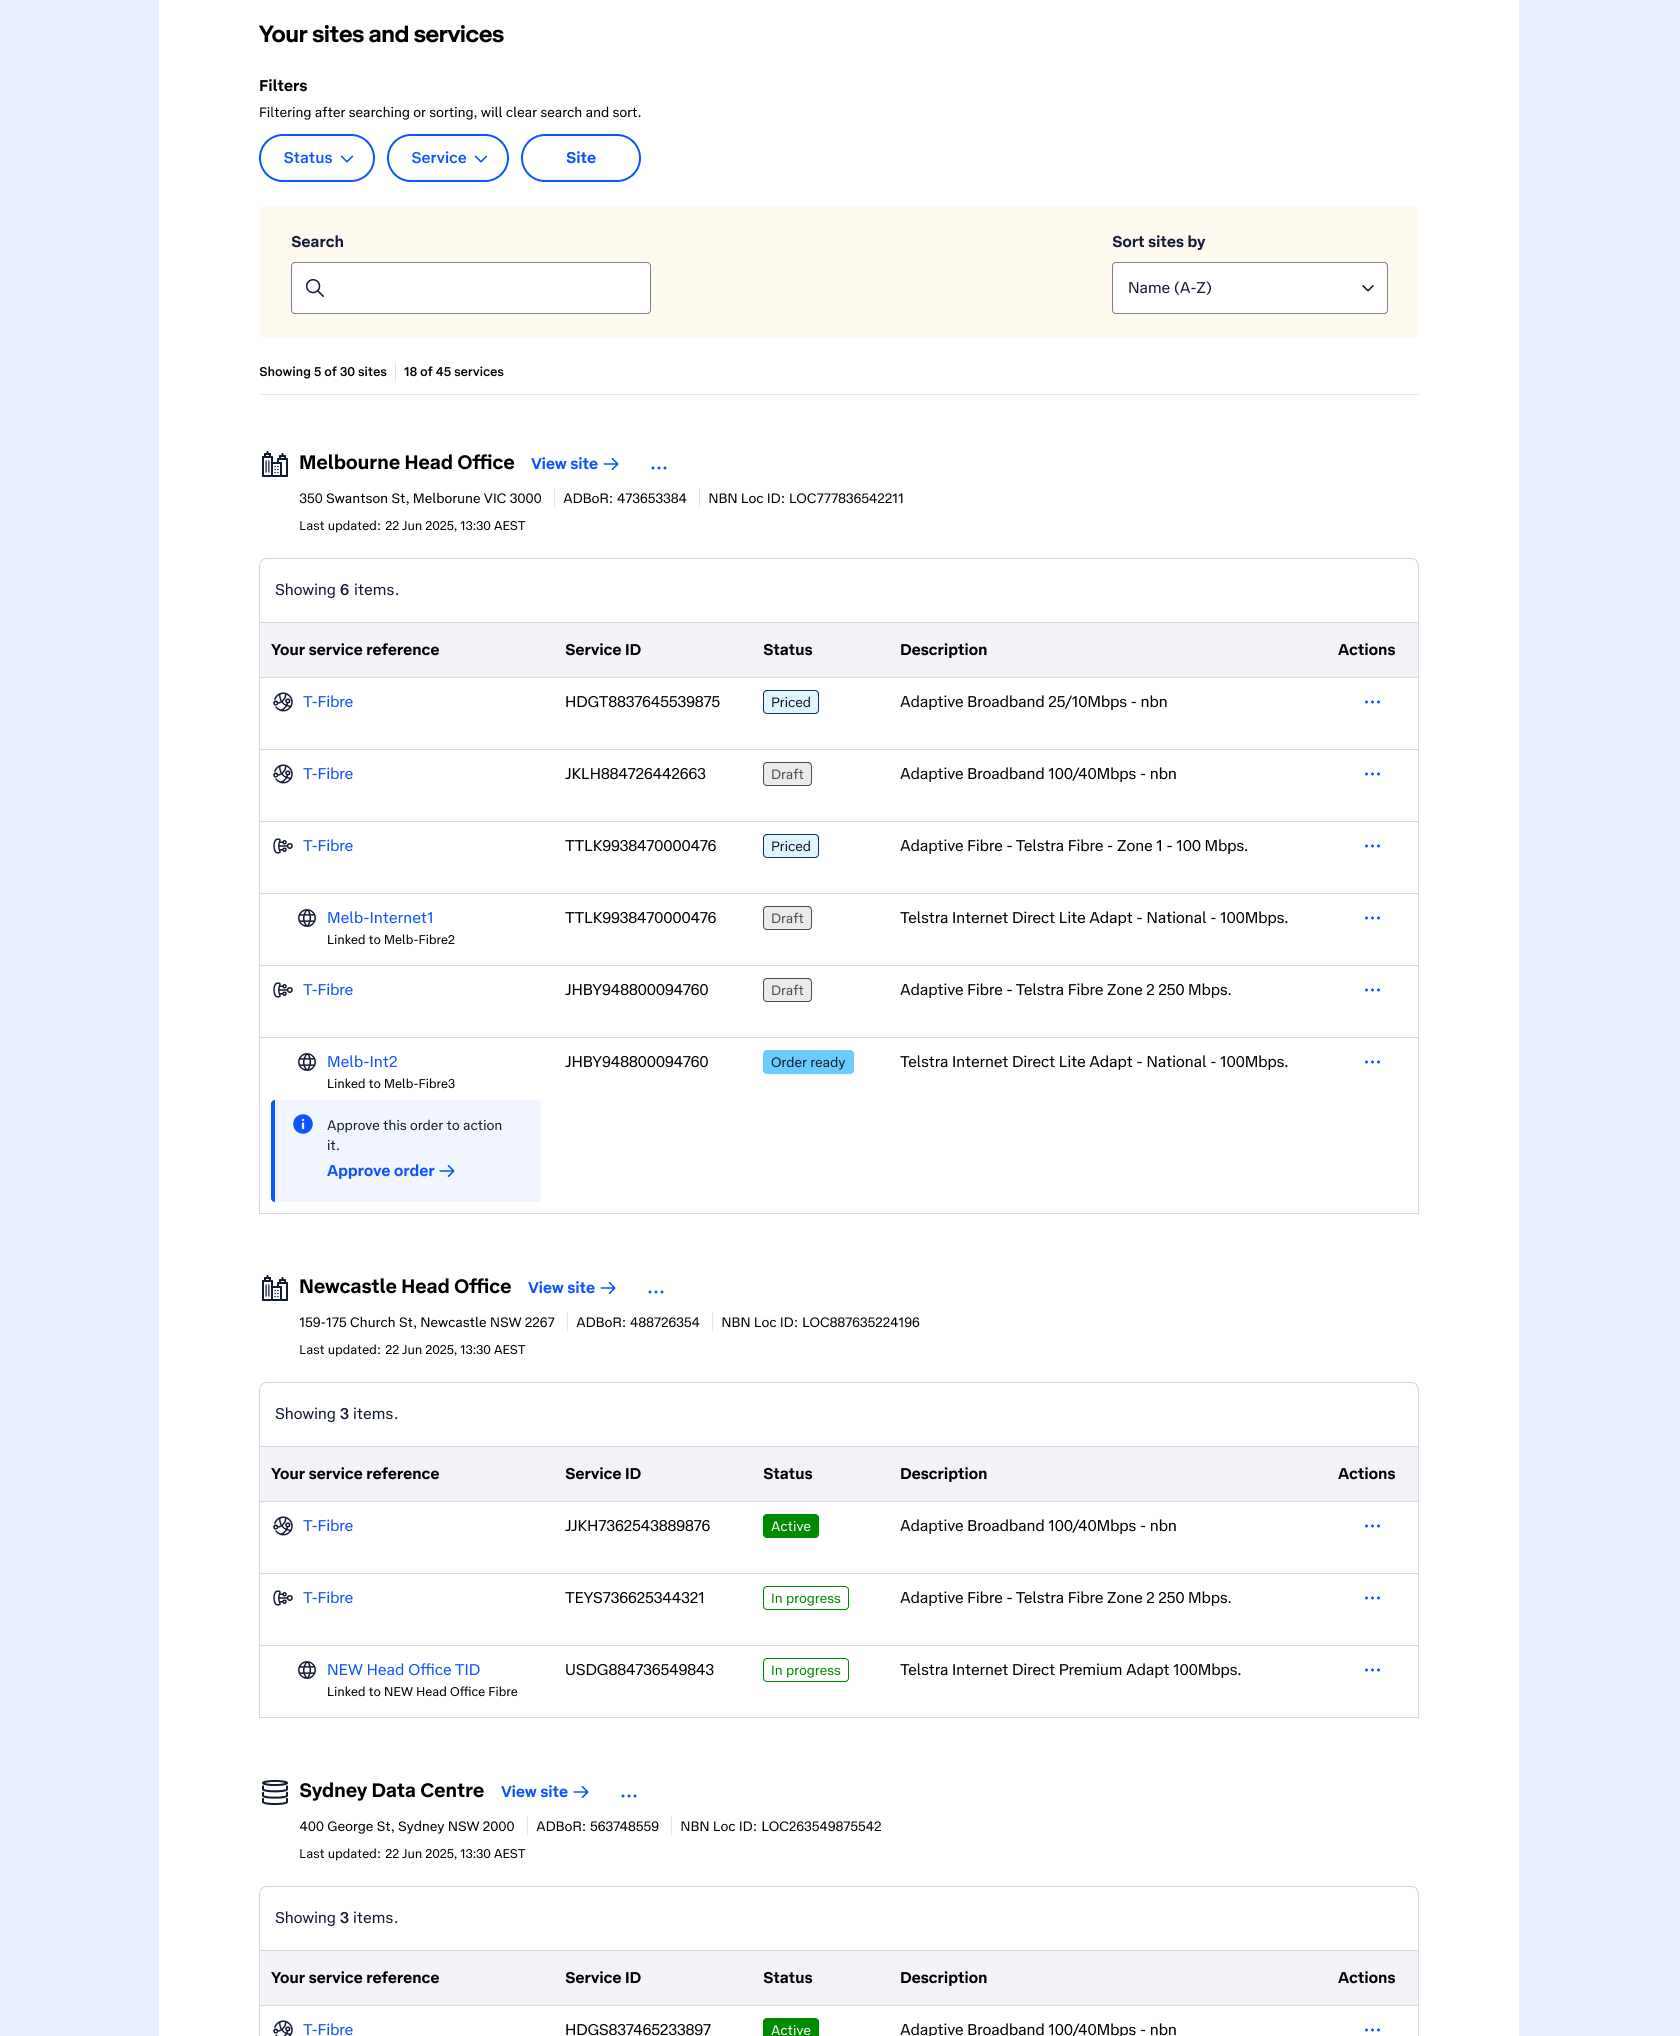Viewport: 1680px width, 2036px height.
Task: Open View site link for Newcastle Head Office
Action: point(572,1288)
